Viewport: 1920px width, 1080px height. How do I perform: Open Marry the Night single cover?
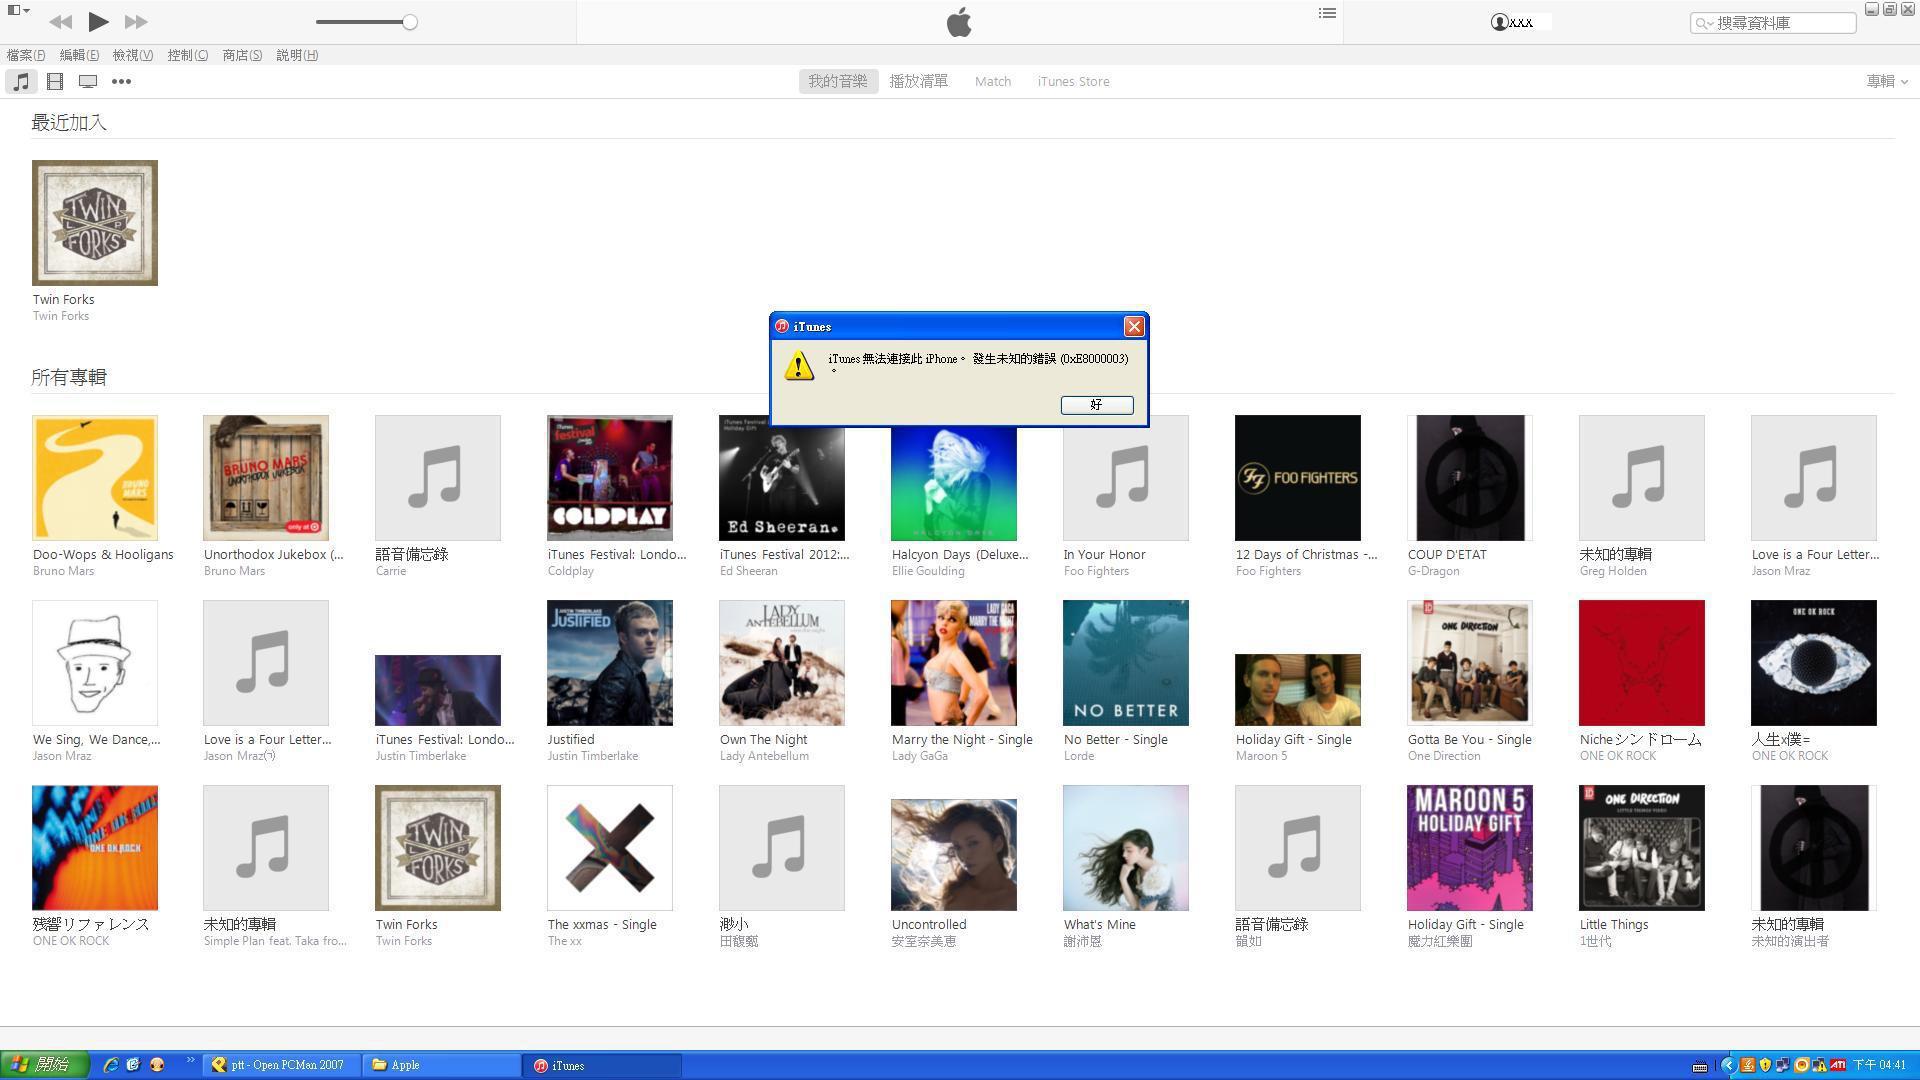tap(954, 663)
